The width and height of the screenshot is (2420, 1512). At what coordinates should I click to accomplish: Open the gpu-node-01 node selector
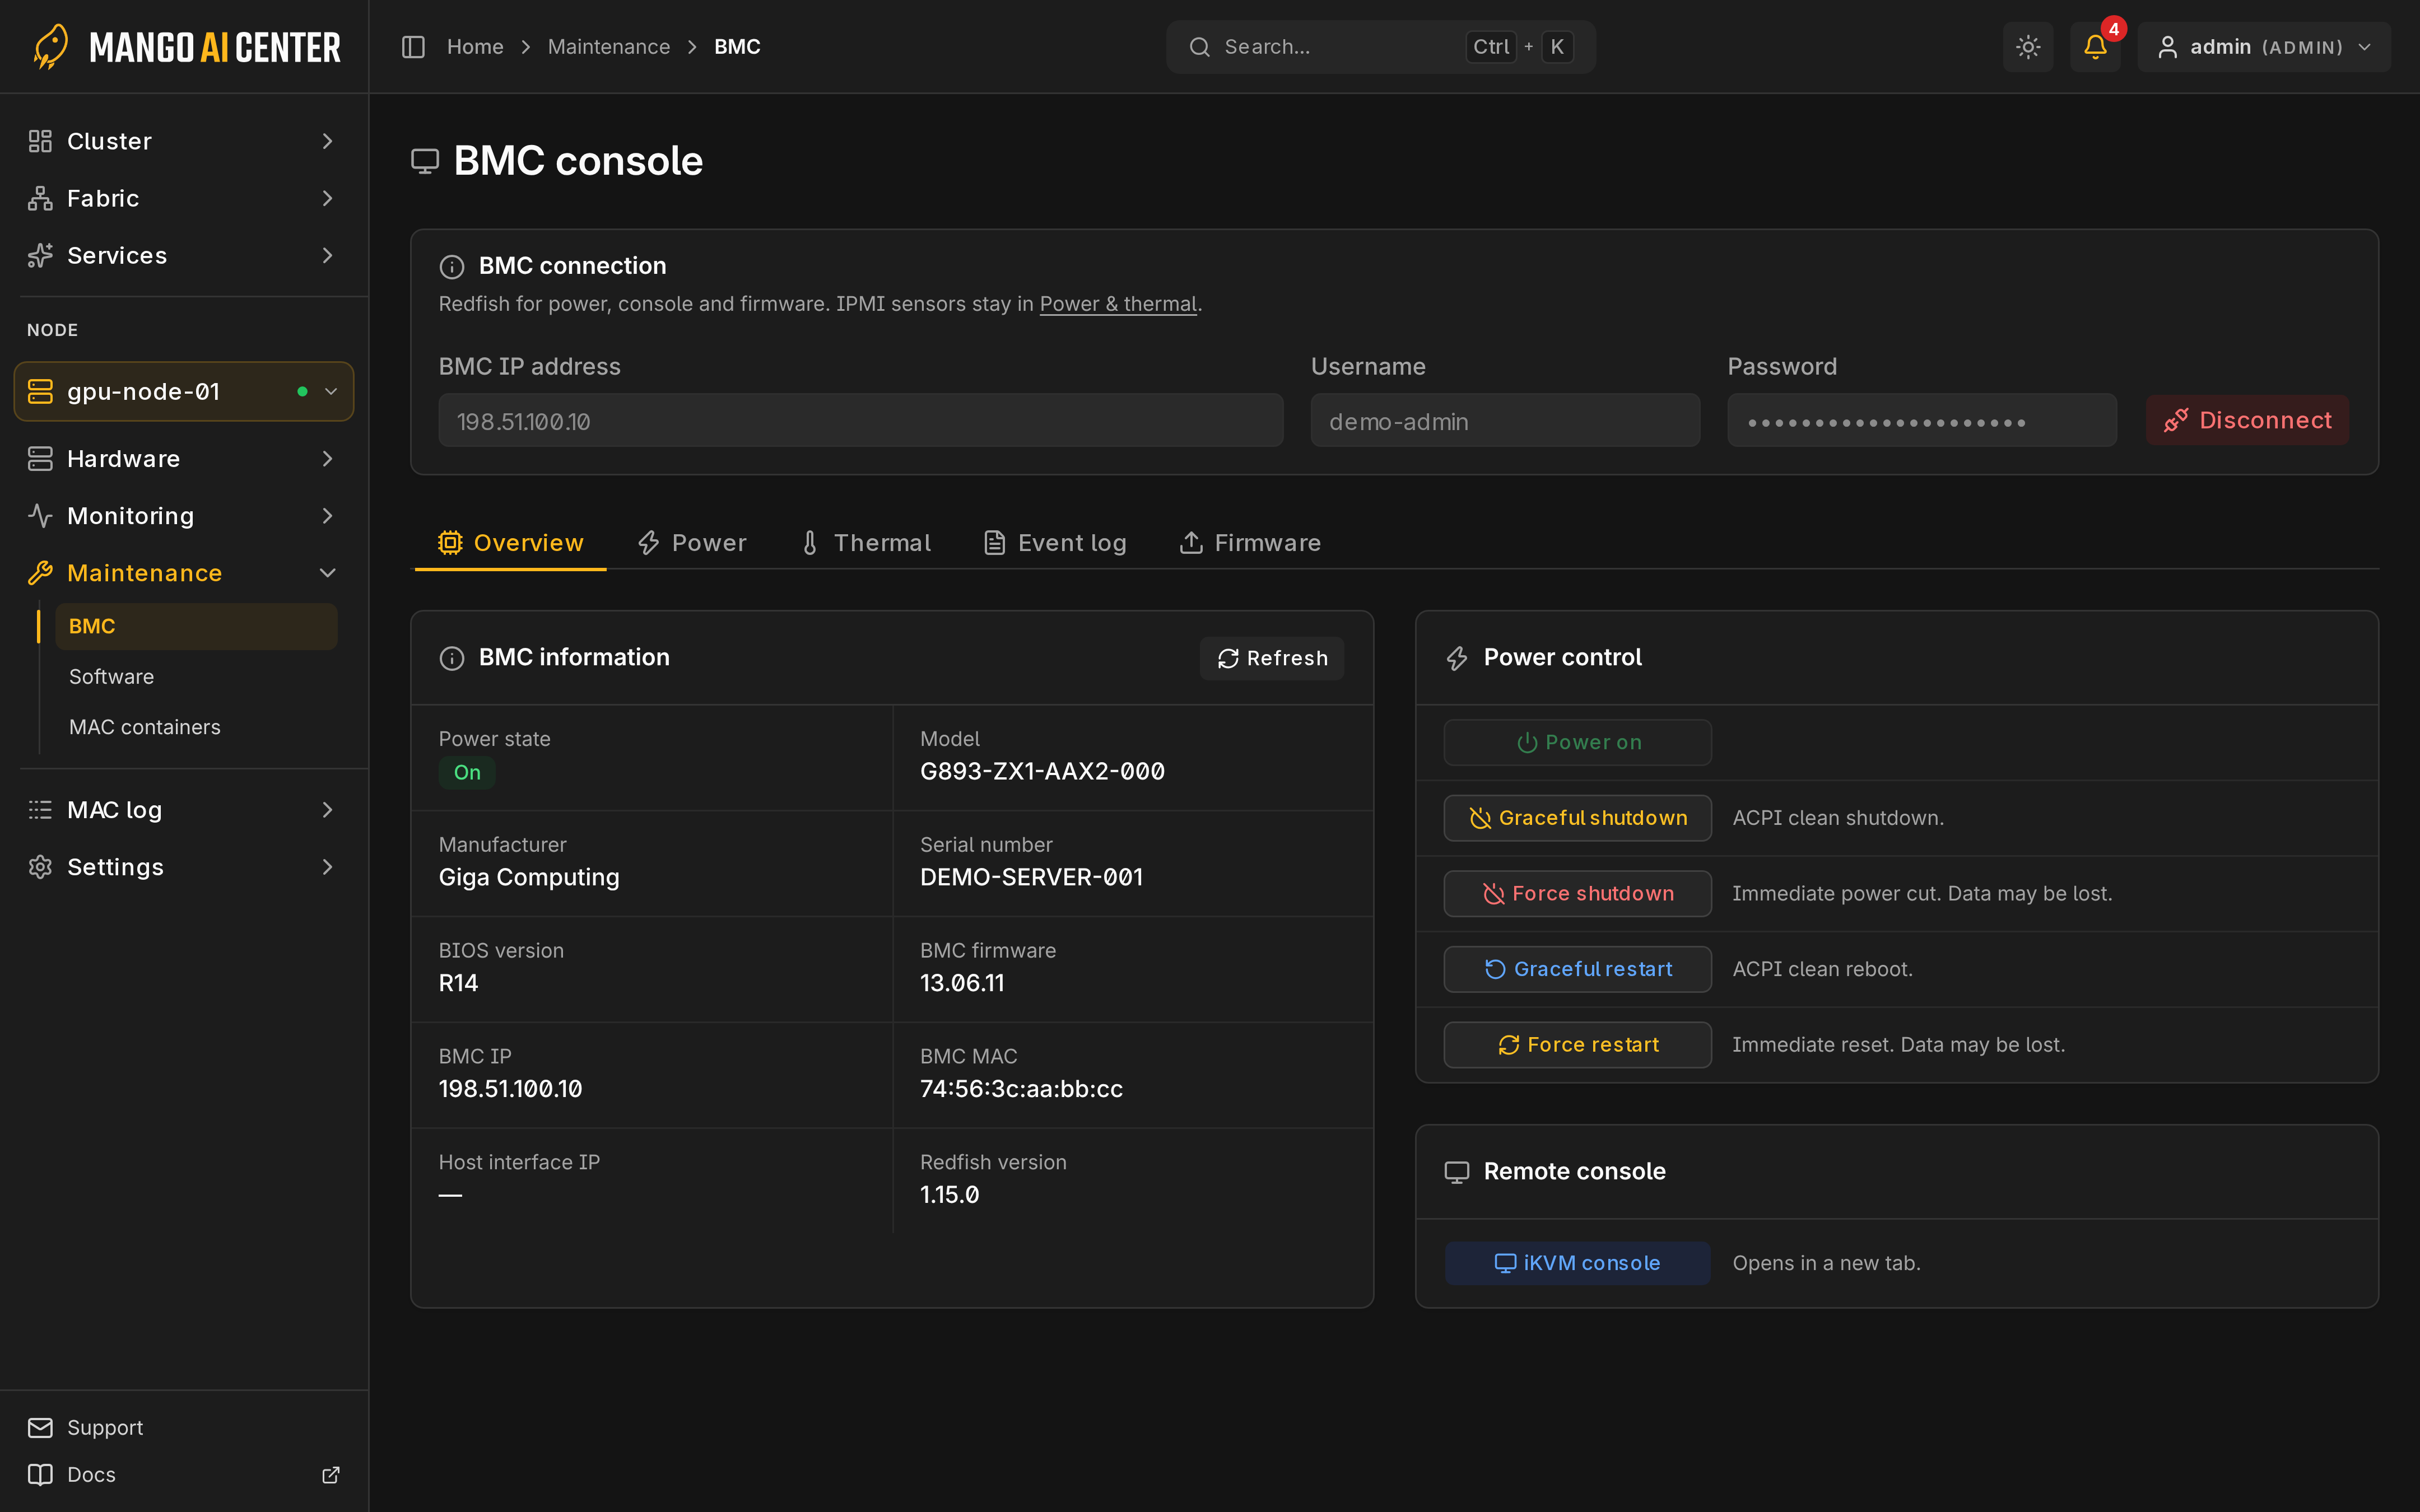pos(184,391)
